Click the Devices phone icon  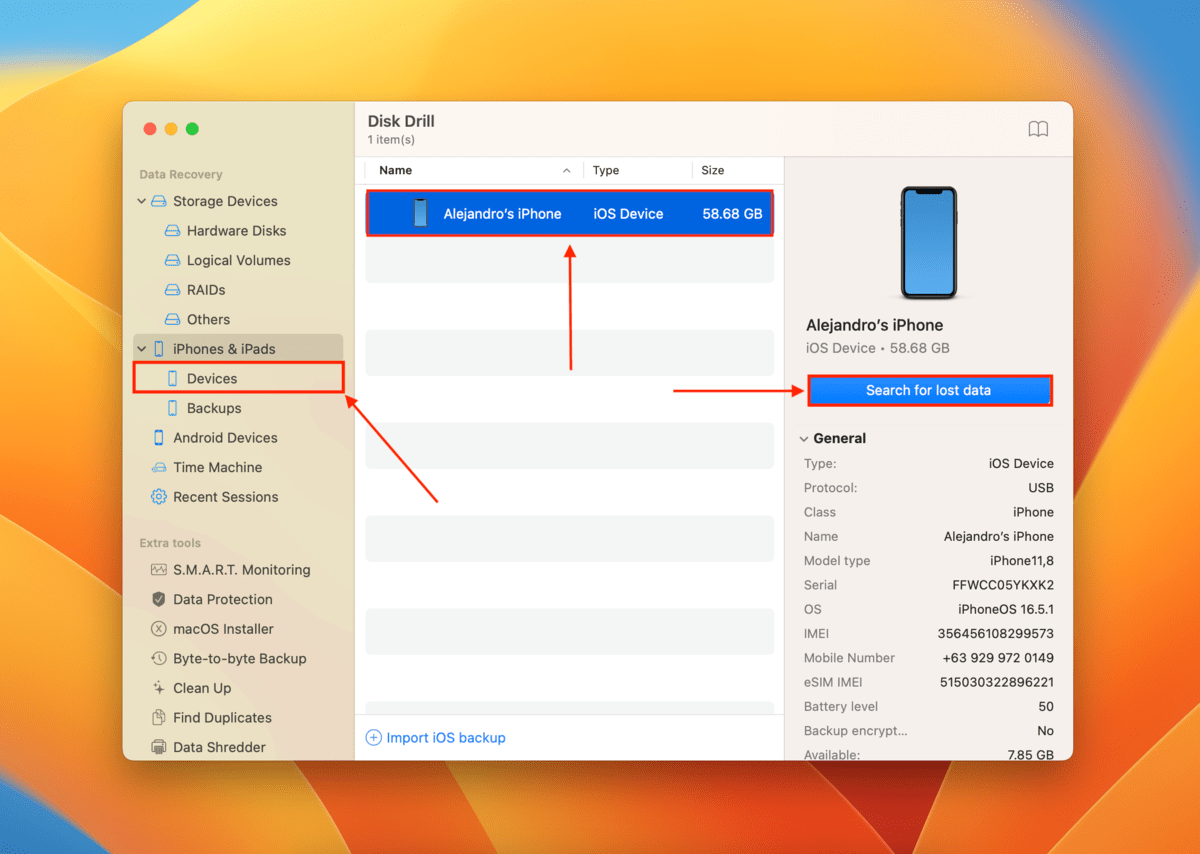pyautogui.click(x=173, y=379)
